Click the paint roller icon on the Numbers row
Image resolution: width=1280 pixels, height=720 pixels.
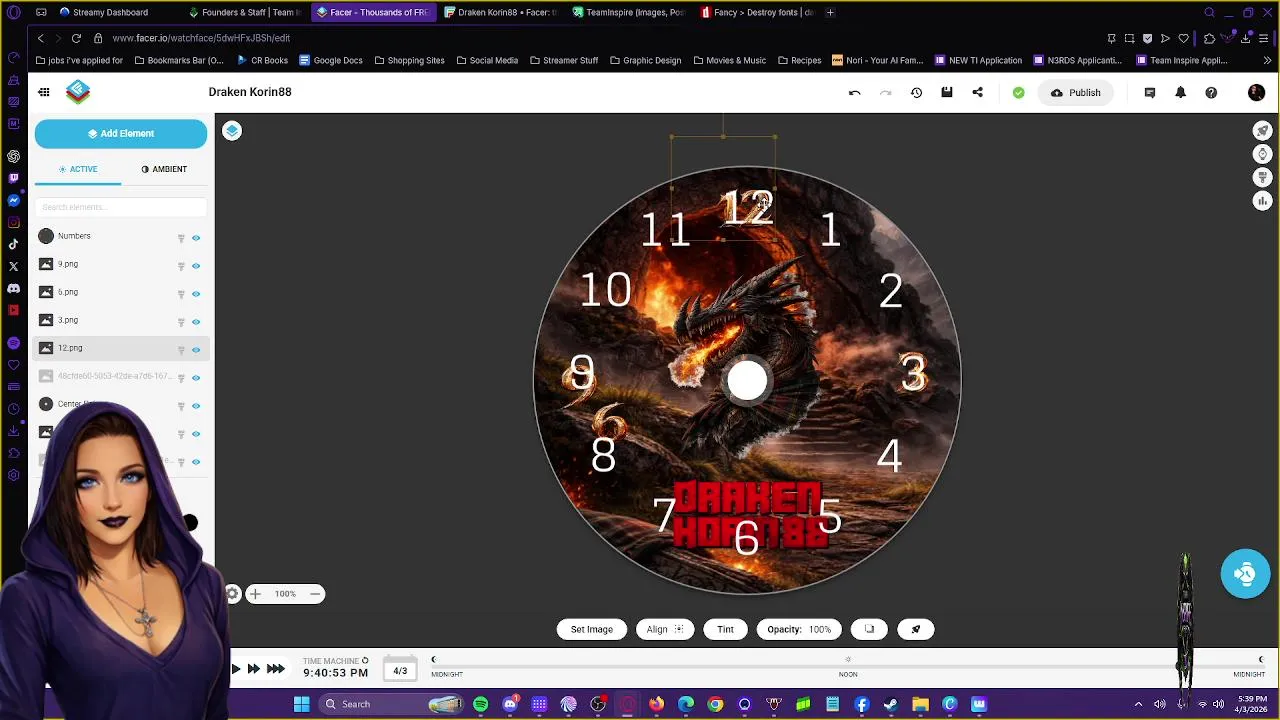(181, 238)
